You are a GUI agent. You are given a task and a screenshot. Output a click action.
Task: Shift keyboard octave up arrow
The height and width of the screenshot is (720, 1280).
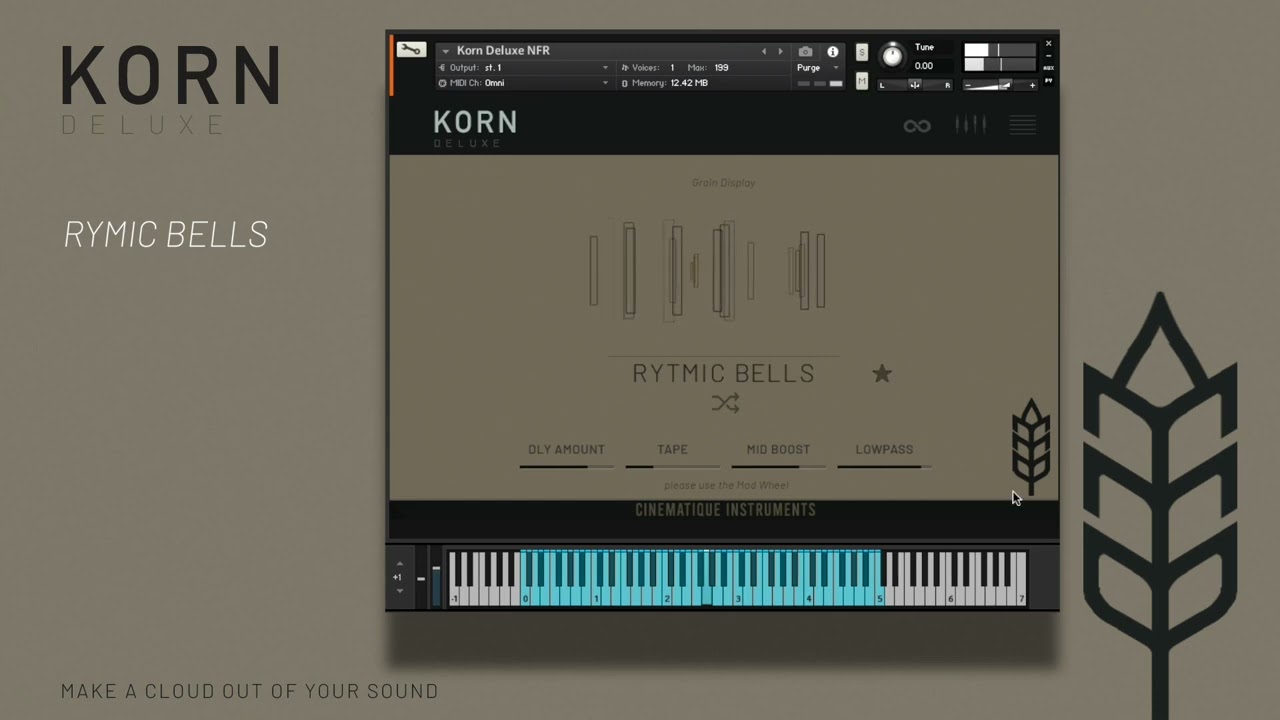[x=399, y=564]
